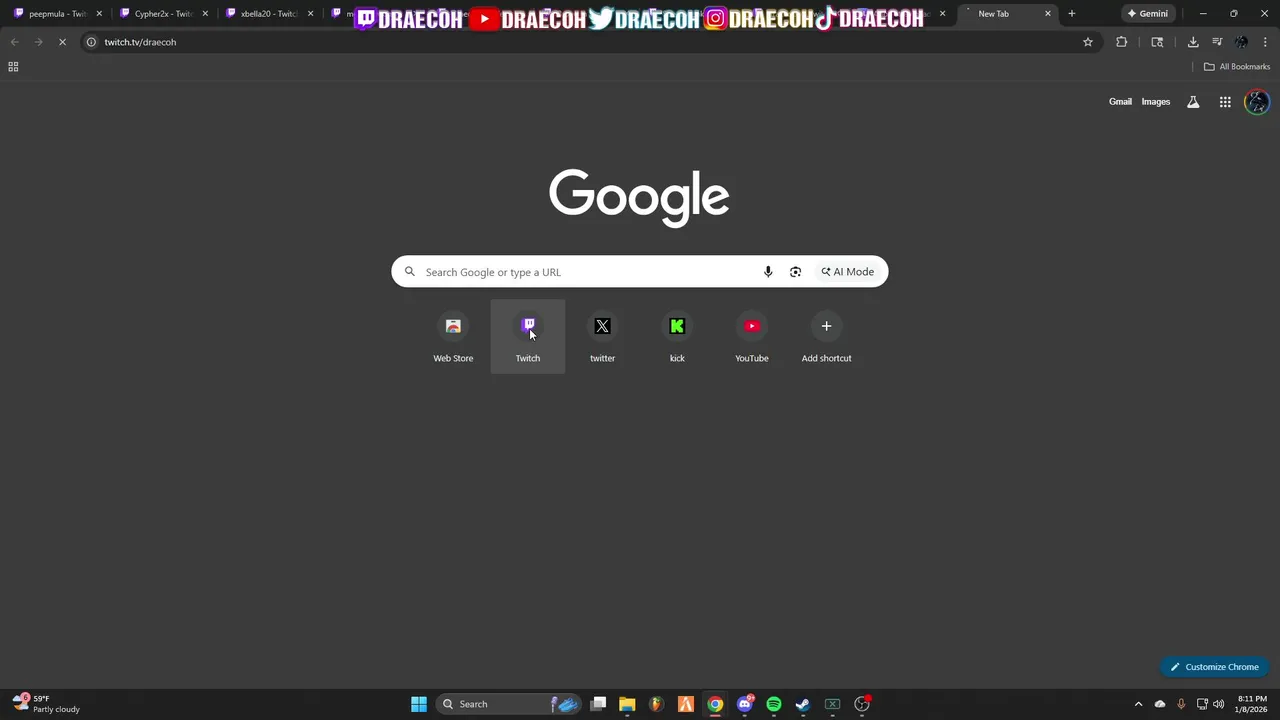Open the Images link
1280x720 pixels.
[1156, 102]
